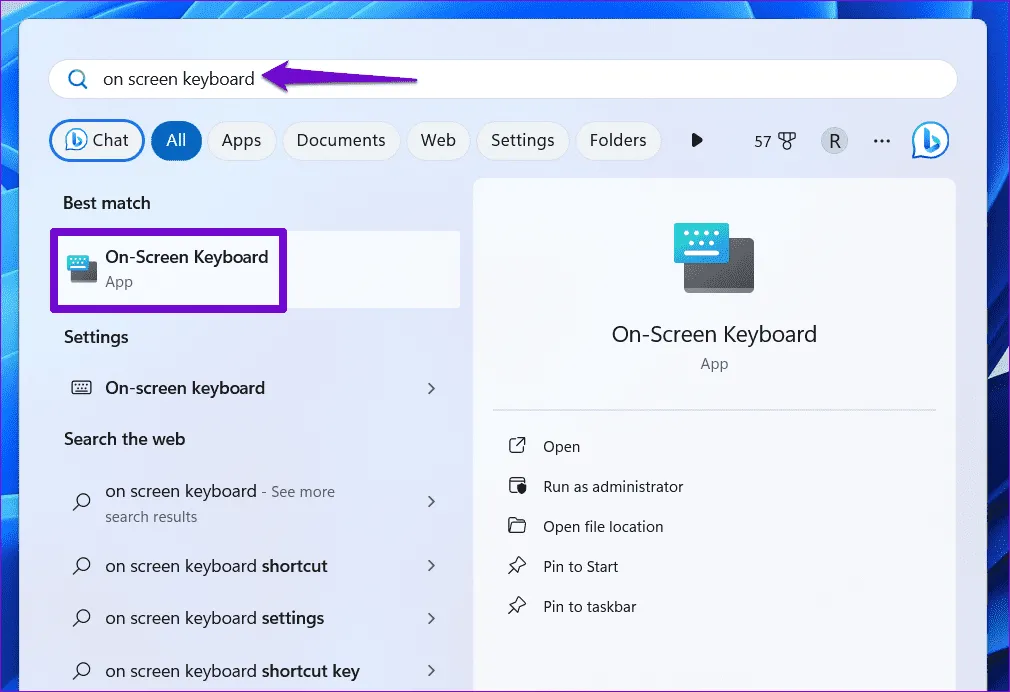
Task: Switch to the Documents filter tab
Action: pyautogui.click(x=341, y=141)
